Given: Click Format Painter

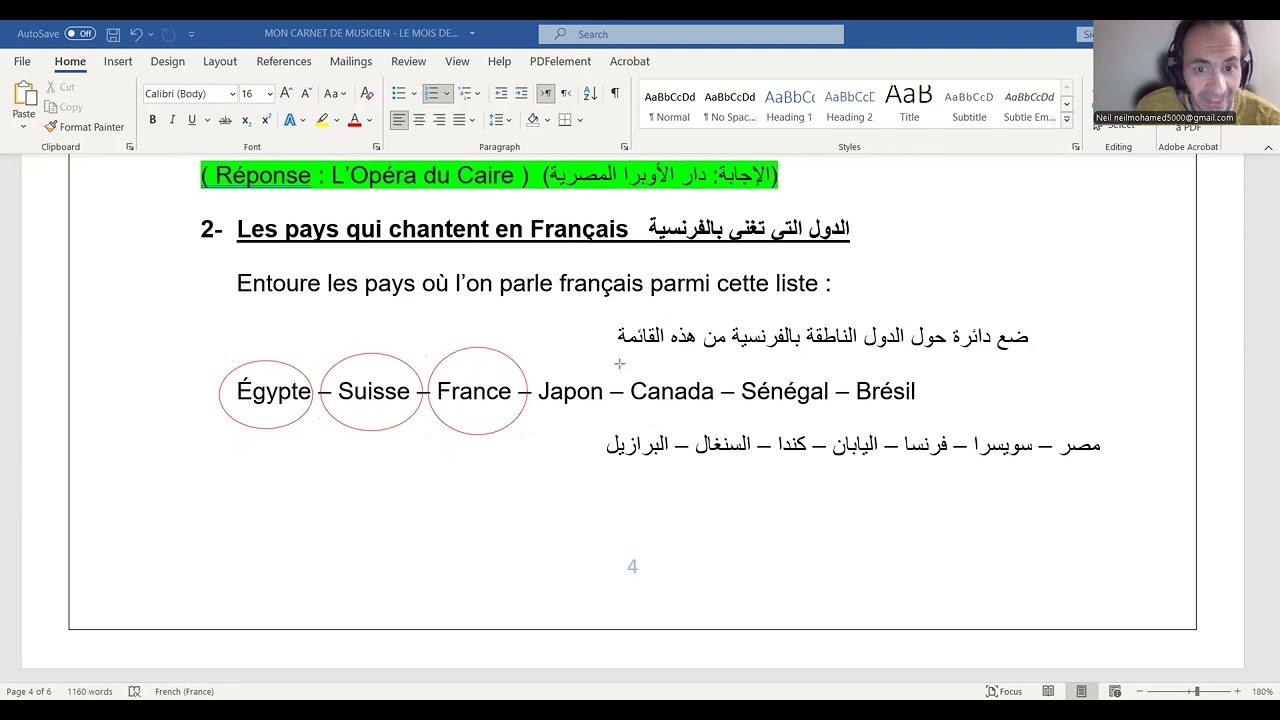Looking at the screenshot, I should (84, 127).
